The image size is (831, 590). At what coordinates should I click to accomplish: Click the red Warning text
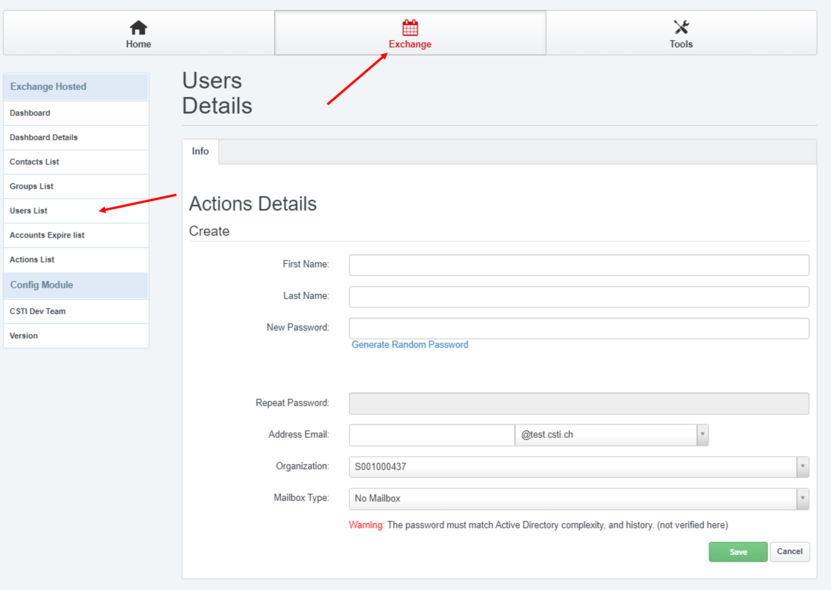tap(366, 525)
